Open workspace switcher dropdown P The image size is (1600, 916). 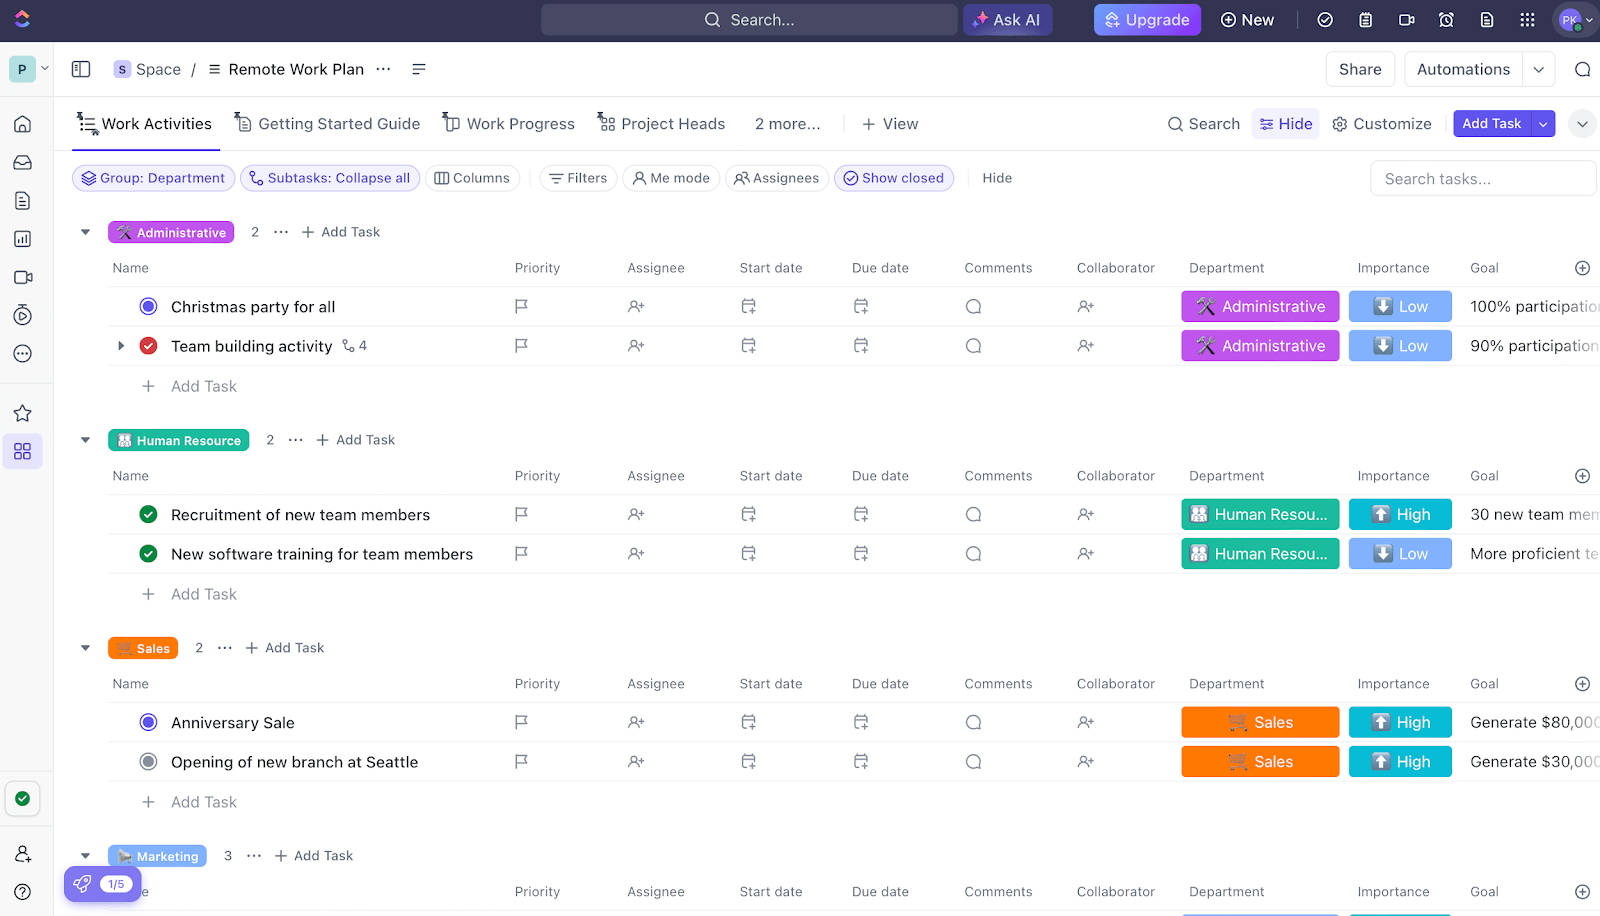(x=29, y=69)
